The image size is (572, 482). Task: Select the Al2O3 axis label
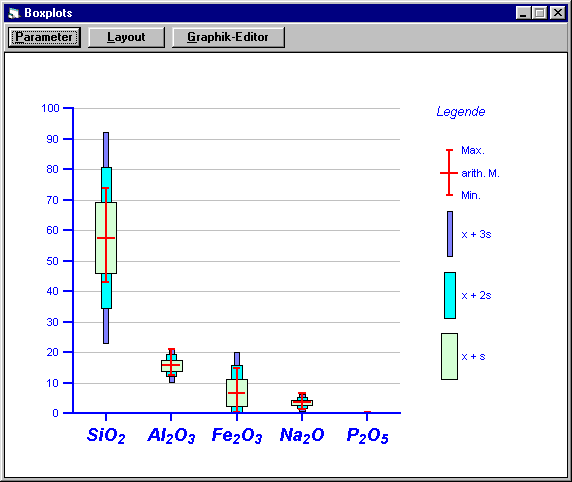171,435
